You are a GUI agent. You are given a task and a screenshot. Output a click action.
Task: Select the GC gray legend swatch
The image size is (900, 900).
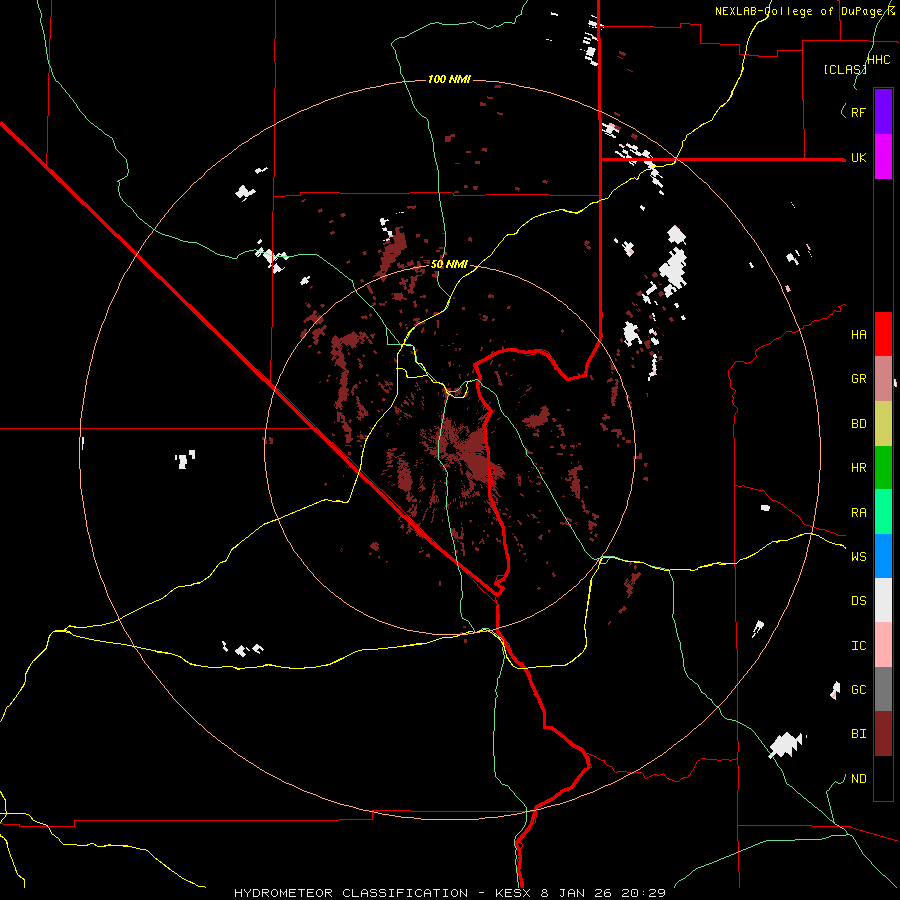(x=883, y=689)
